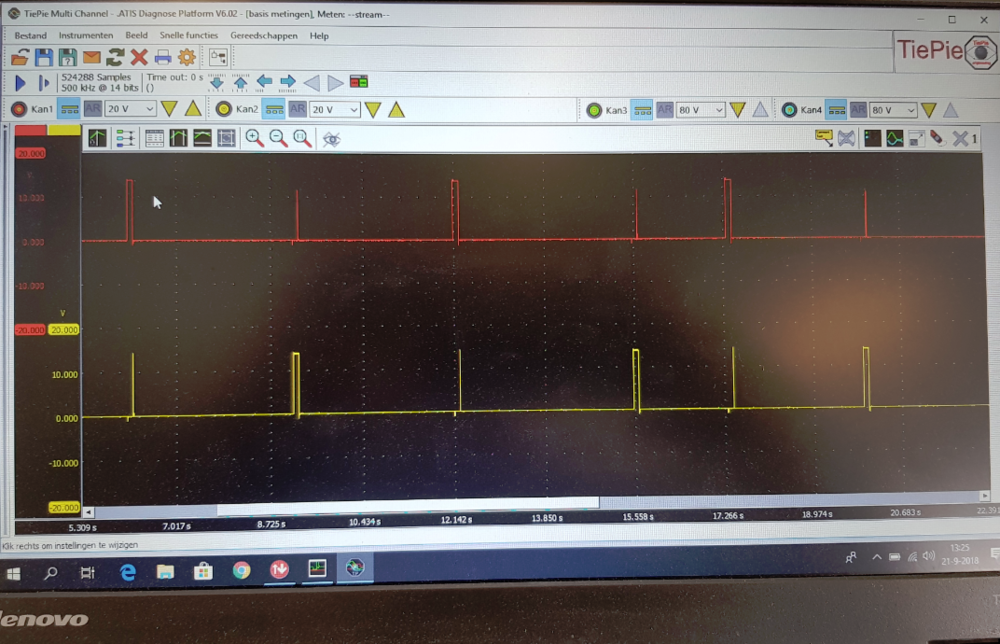Image resolution: width=1000 pixels, height=644 pixels.
Task: Click the zoom out magnifier icon
Action: tap(278, 138)
